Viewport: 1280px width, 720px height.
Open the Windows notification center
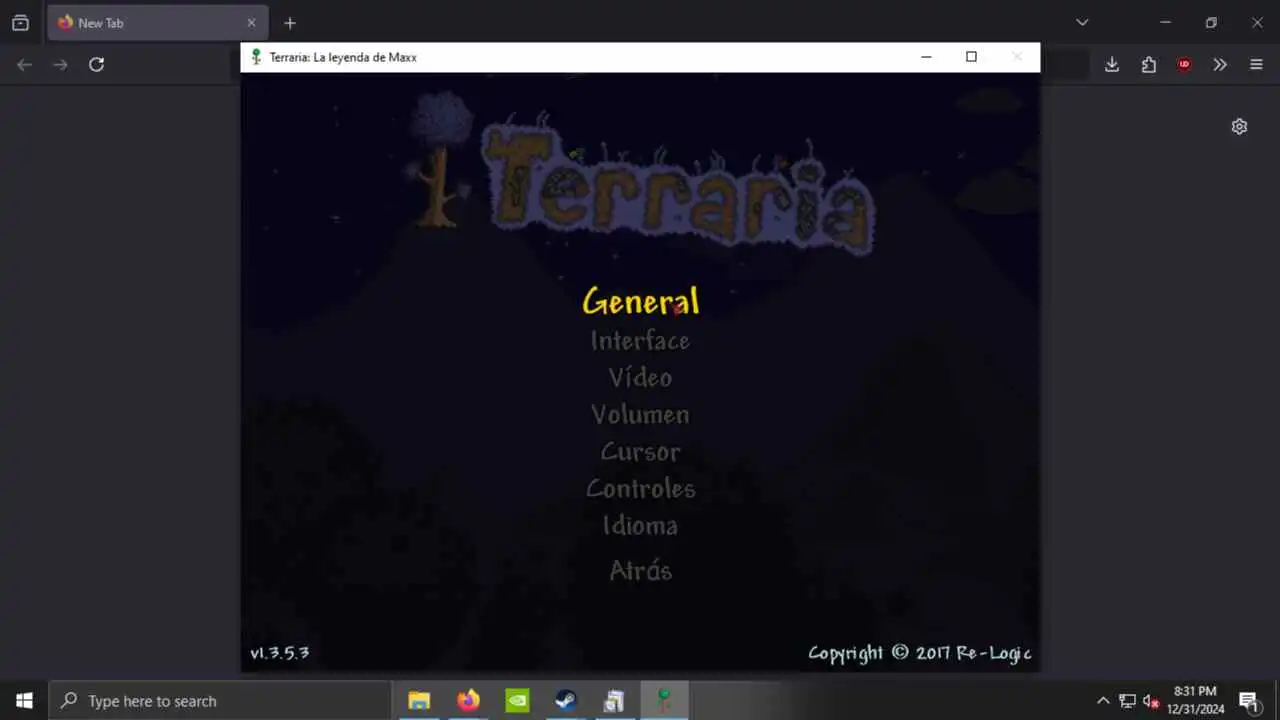pyautogui.click(x=1249, y=701)
